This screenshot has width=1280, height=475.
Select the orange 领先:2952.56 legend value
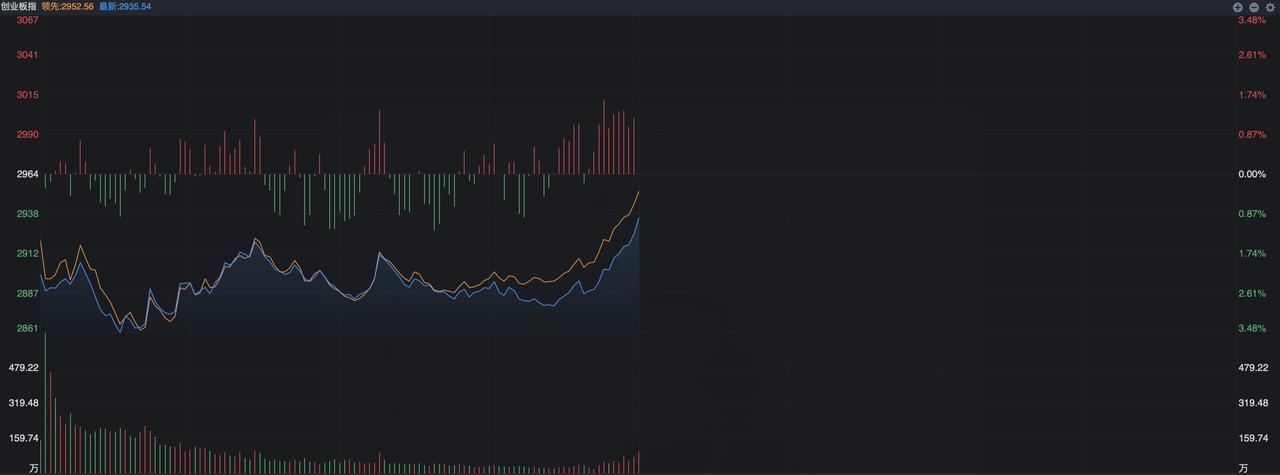67,6
